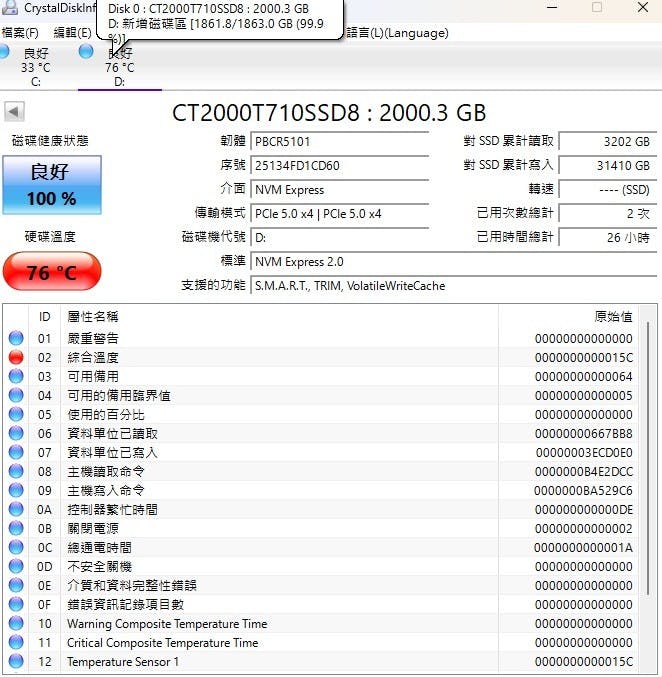Click the rotation rate value ---- (SSD)
The width and height of the screenshot is (662, 677).
(x=608, y=190)
